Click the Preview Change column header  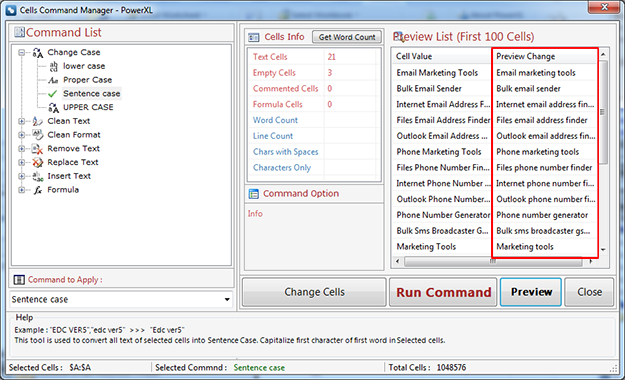point(544,57)
